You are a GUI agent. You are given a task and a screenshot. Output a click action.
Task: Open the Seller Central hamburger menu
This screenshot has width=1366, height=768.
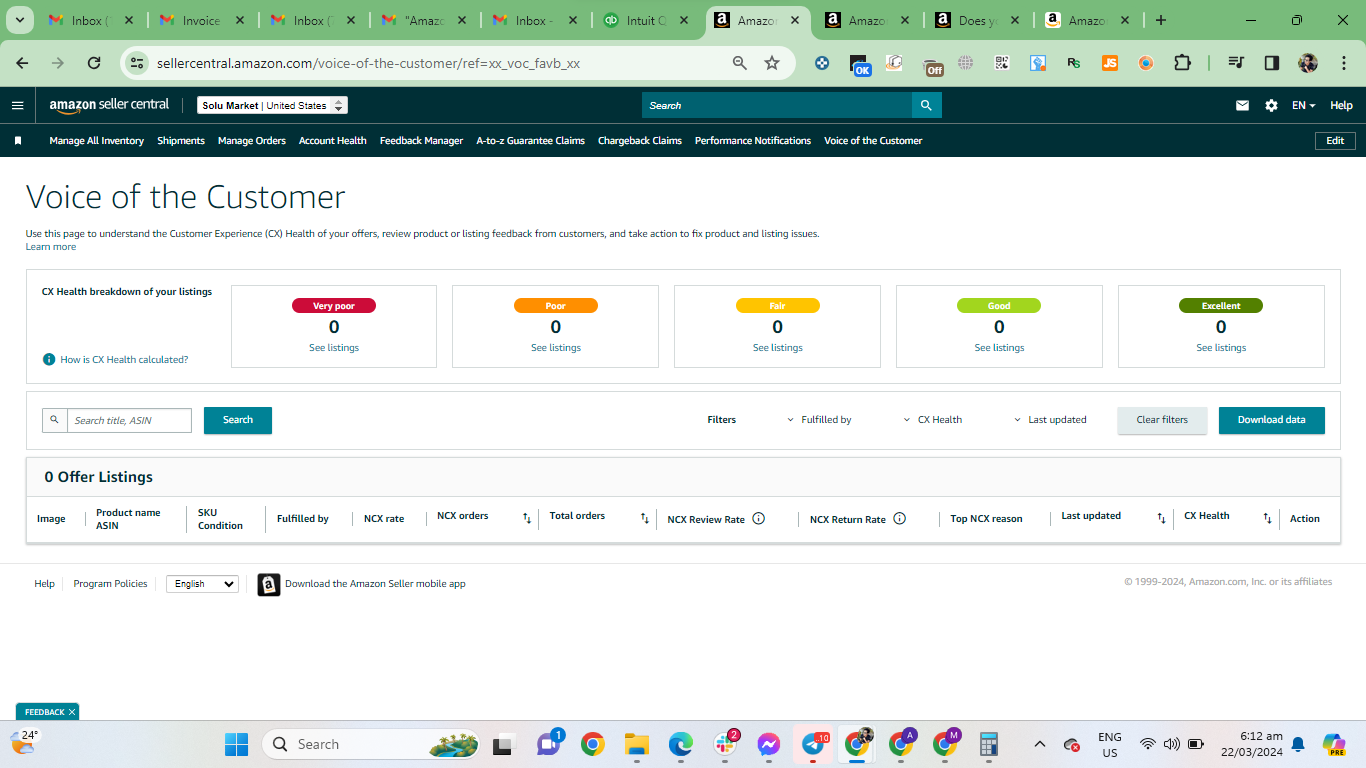pyautogui.click(x=17, y=105)
